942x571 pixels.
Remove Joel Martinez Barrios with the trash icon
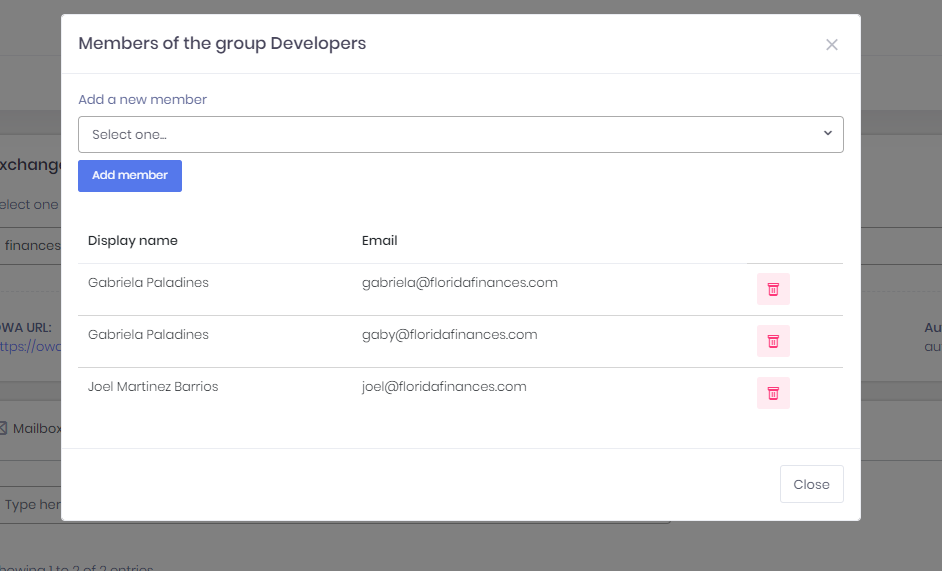(773, 393)
